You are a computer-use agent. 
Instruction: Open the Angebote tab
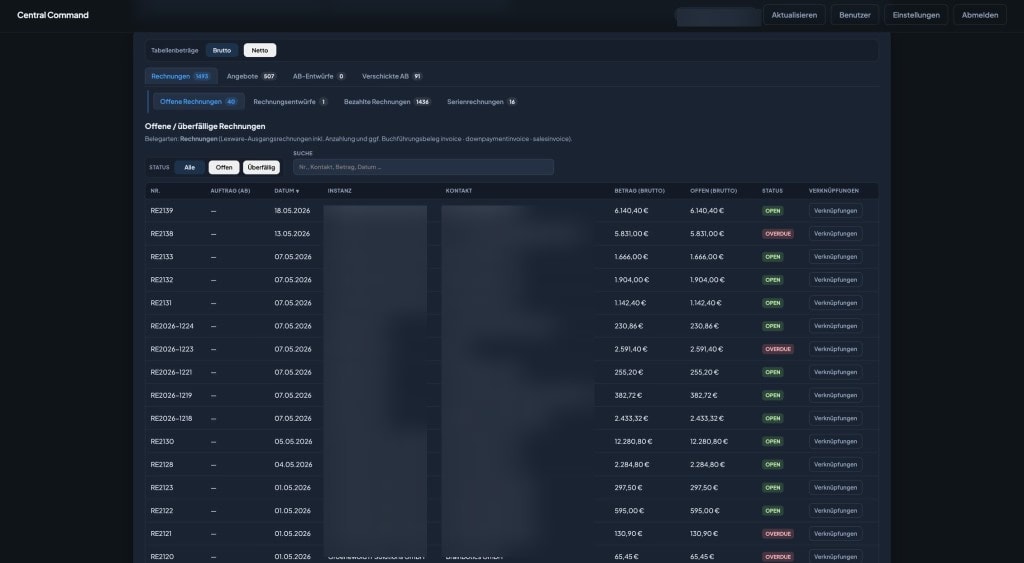[251, 76]
